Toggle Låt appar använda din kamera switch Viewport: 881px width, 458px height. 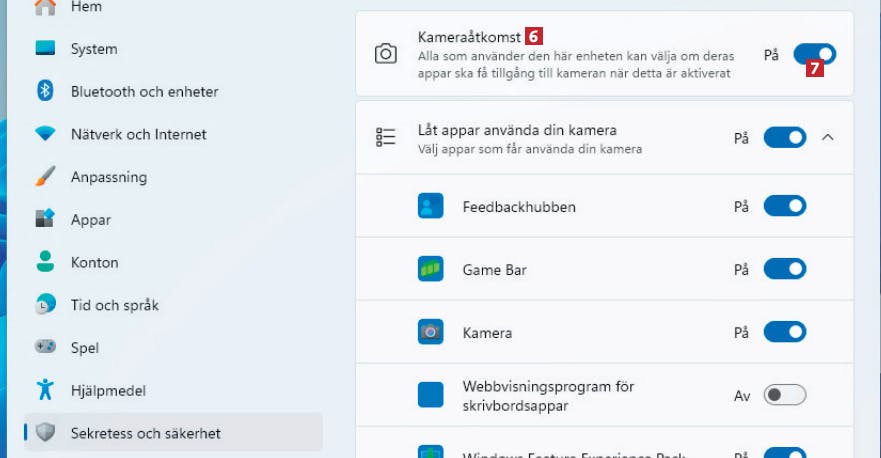pos(785,138)
